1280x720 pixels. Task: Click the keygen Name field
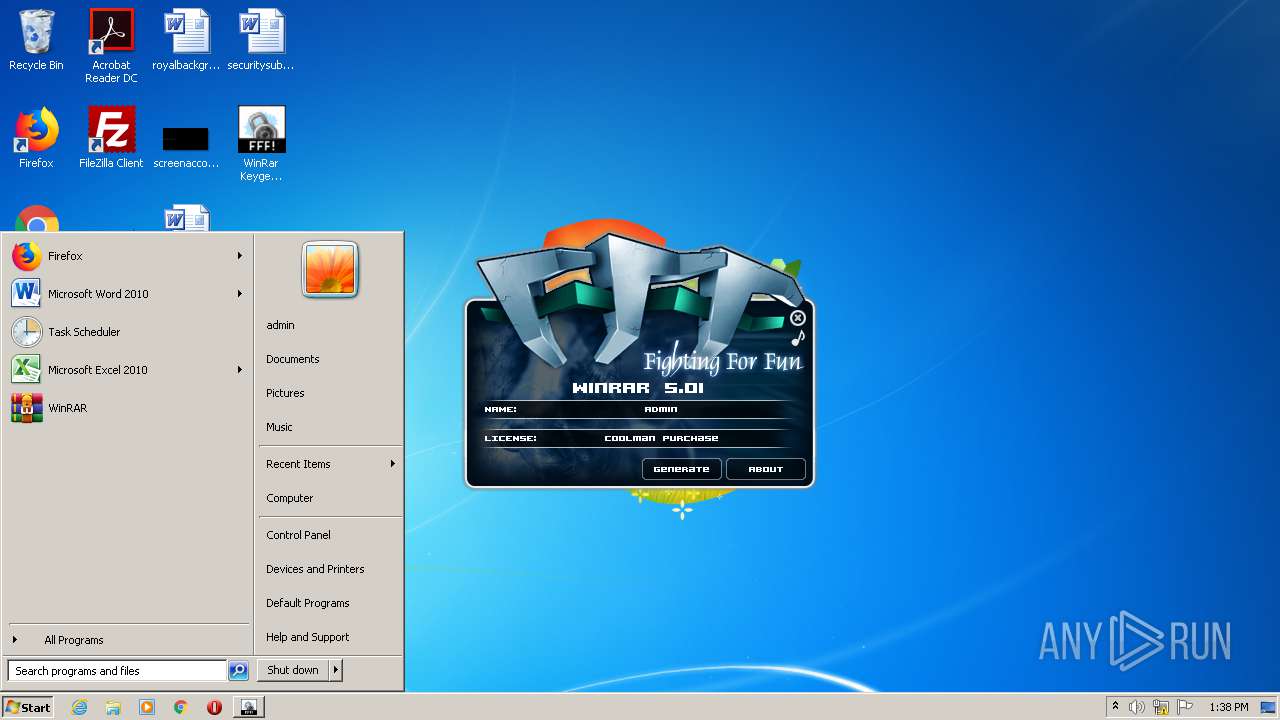point(661,409)
